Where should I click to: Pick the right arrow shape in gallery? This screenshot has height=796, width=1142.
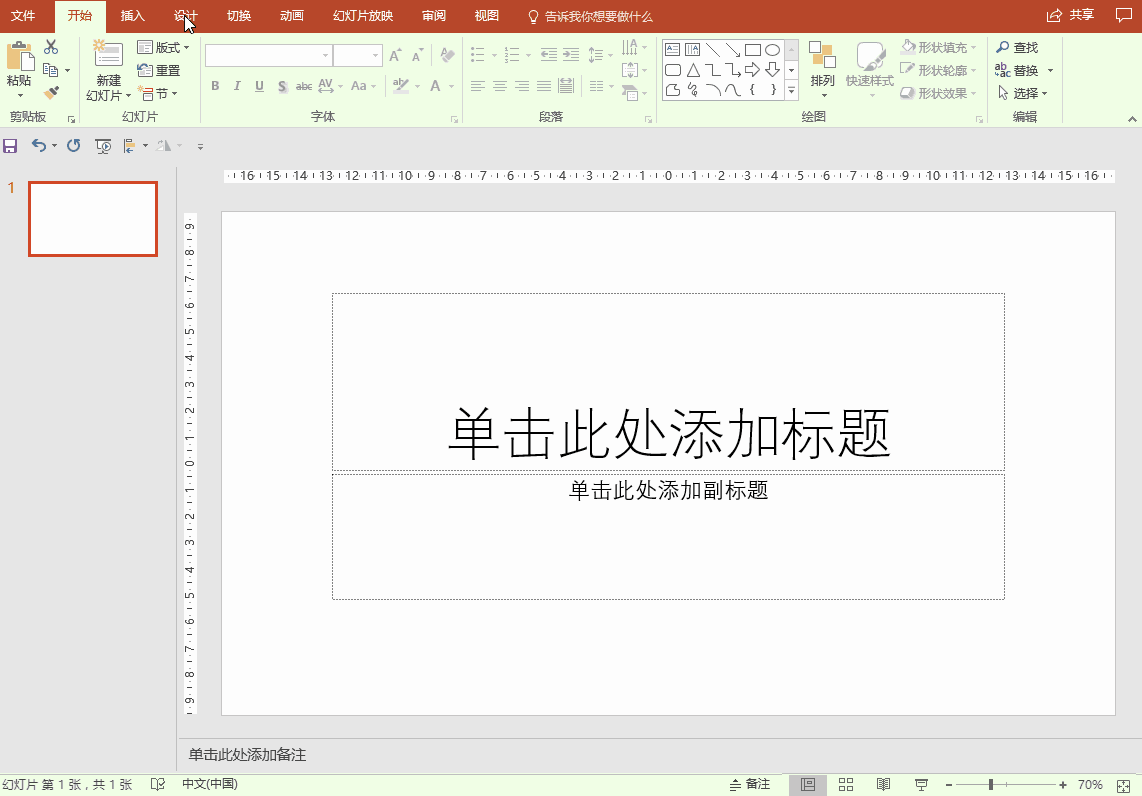(x=752, y=70)
